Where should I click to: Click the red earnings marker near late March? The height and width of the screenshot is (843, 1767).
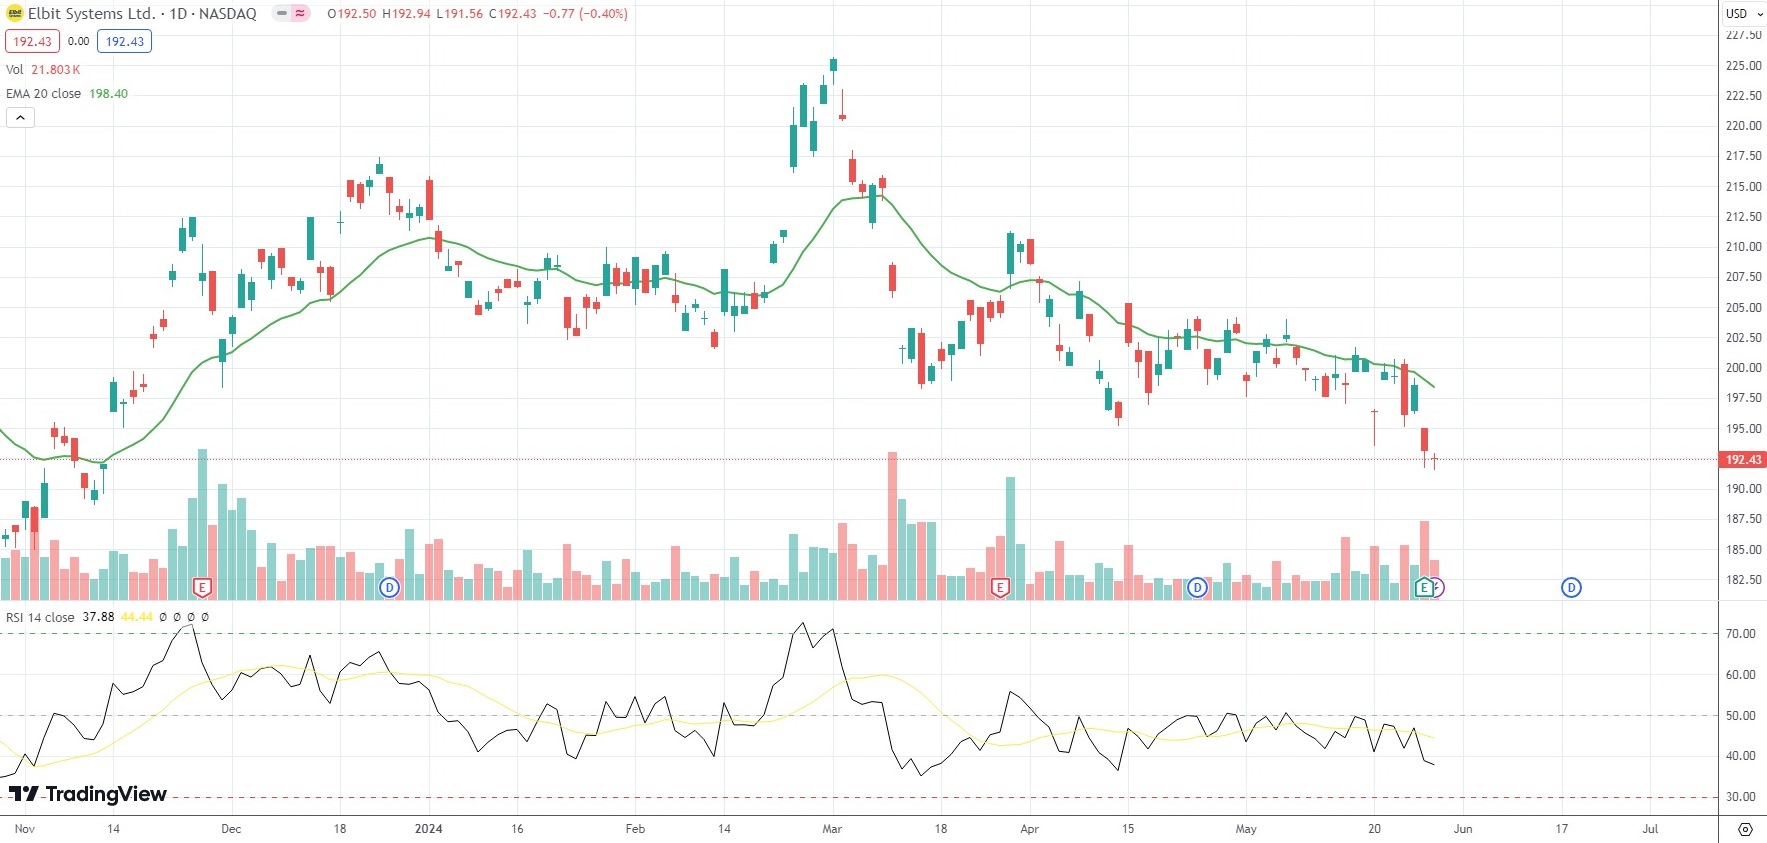pos(1000,588)
